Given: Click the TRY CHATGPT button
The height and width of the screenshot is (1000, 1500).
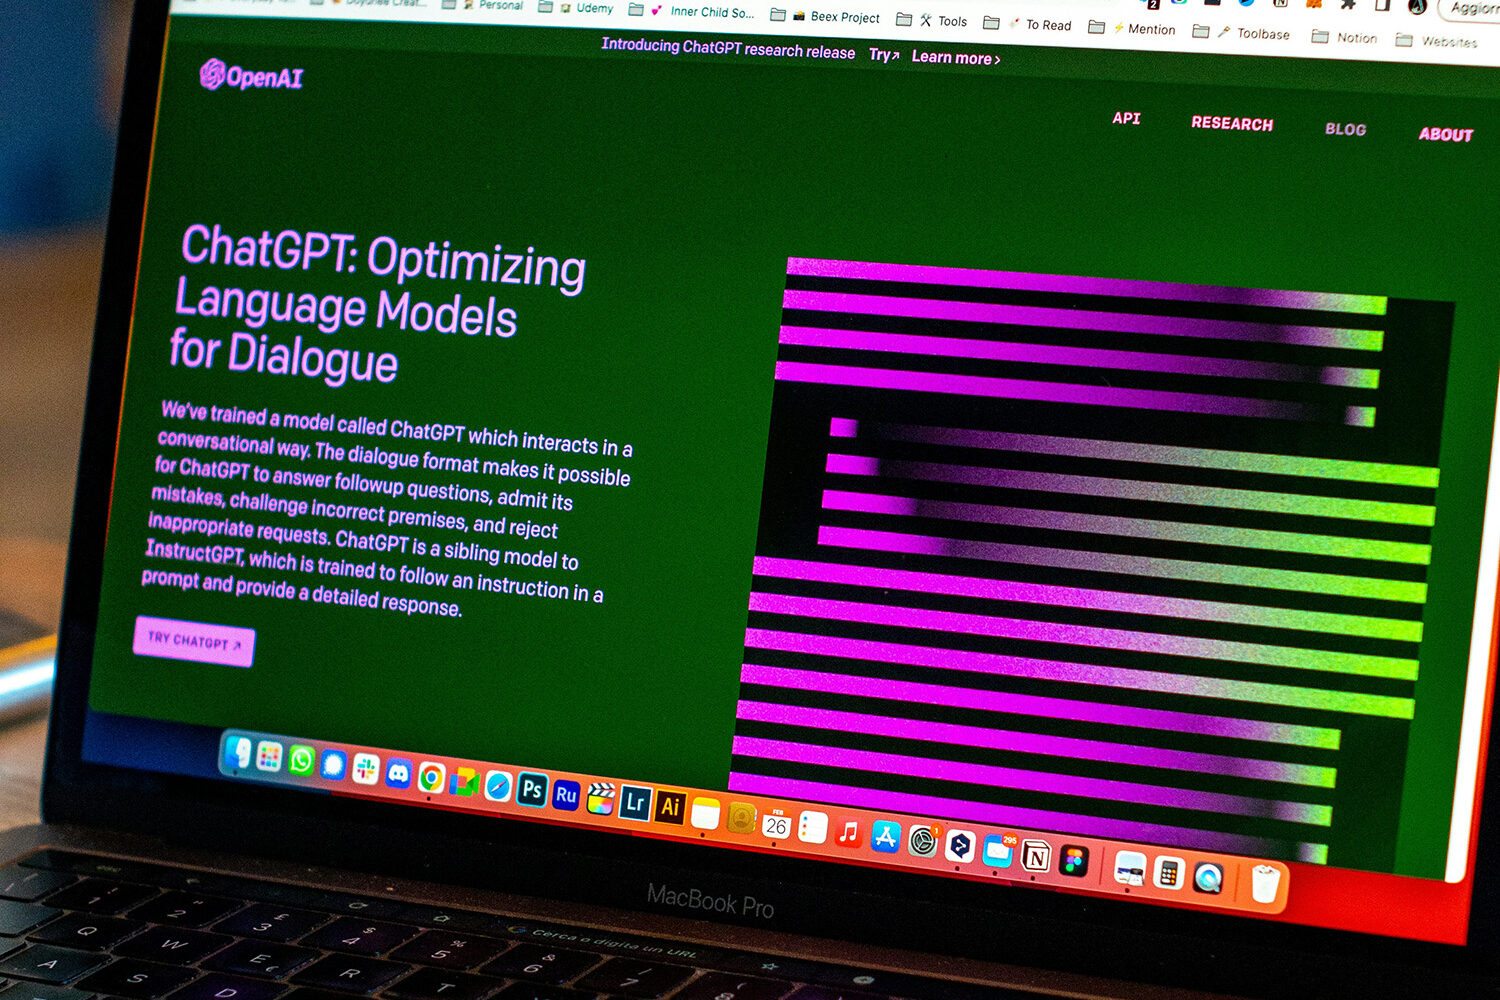Looking at the screenshot, I should tap(194, 642).
